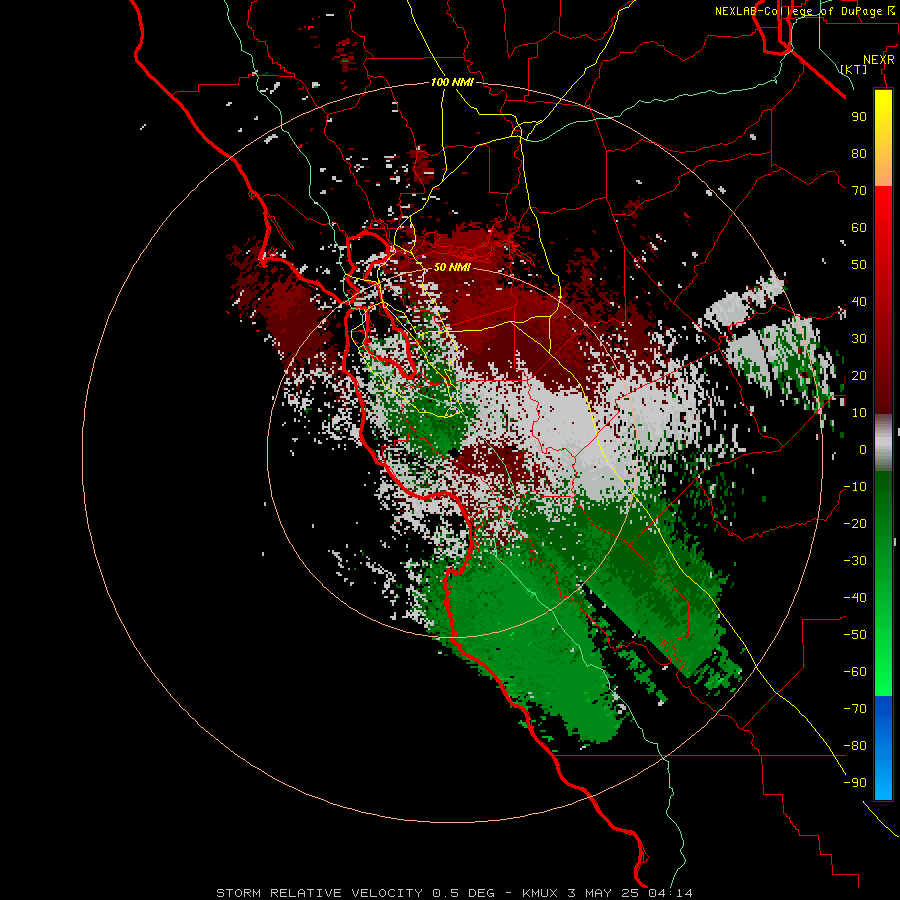Select the 80 value on the velocity scale
900x900 pixels.
coord(859,153)
